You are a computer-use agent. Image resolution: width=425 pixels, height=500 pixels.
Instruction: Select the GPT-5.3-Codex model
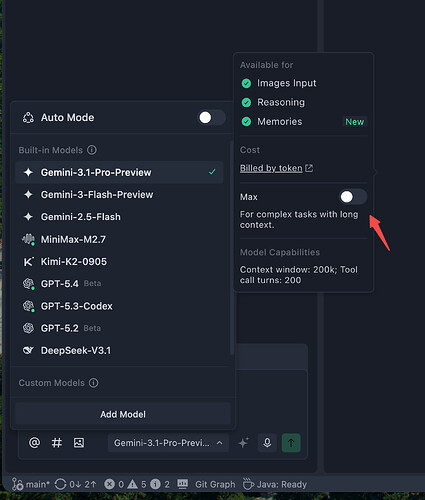point(119,306)
